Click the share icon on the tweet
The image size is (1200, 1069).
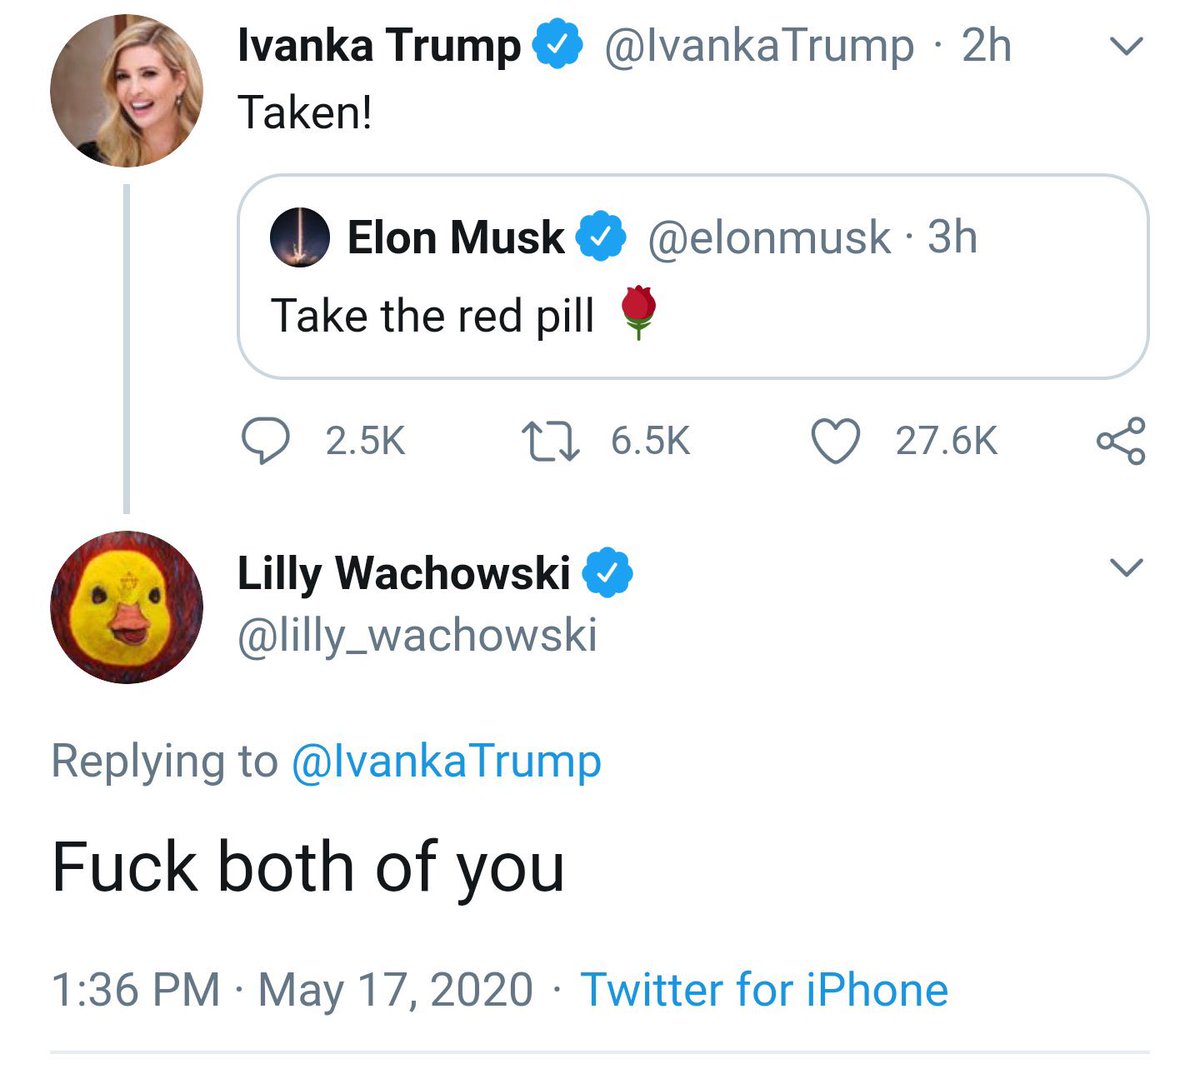pyautogui.click(x=1121, y=441)
